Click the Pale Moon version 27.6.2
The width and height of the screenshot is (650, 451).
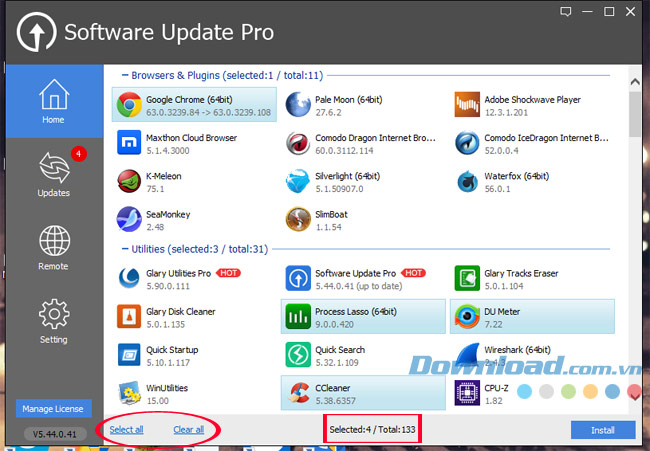[x=328, y=112]
